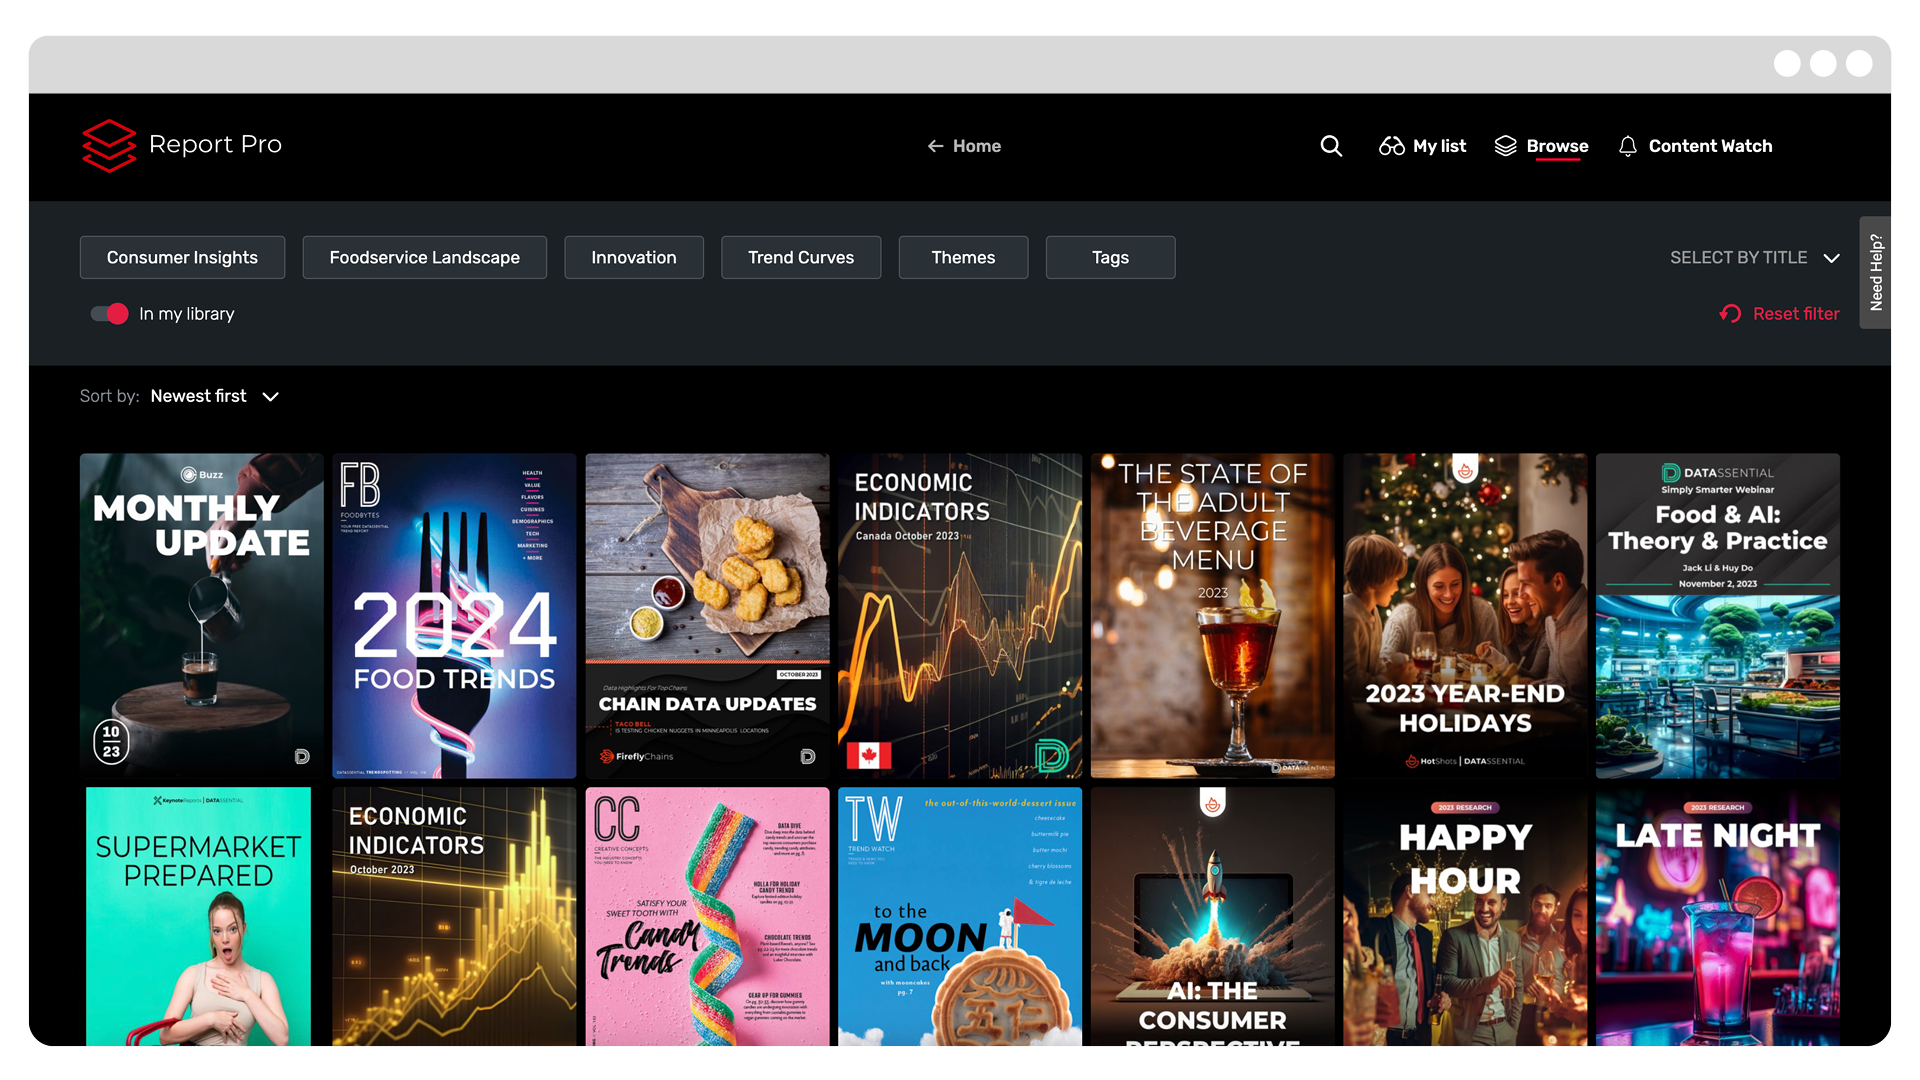Click the search magnifier icon
Viewport: 1920px width, 1080px height.
point(1331,146)
